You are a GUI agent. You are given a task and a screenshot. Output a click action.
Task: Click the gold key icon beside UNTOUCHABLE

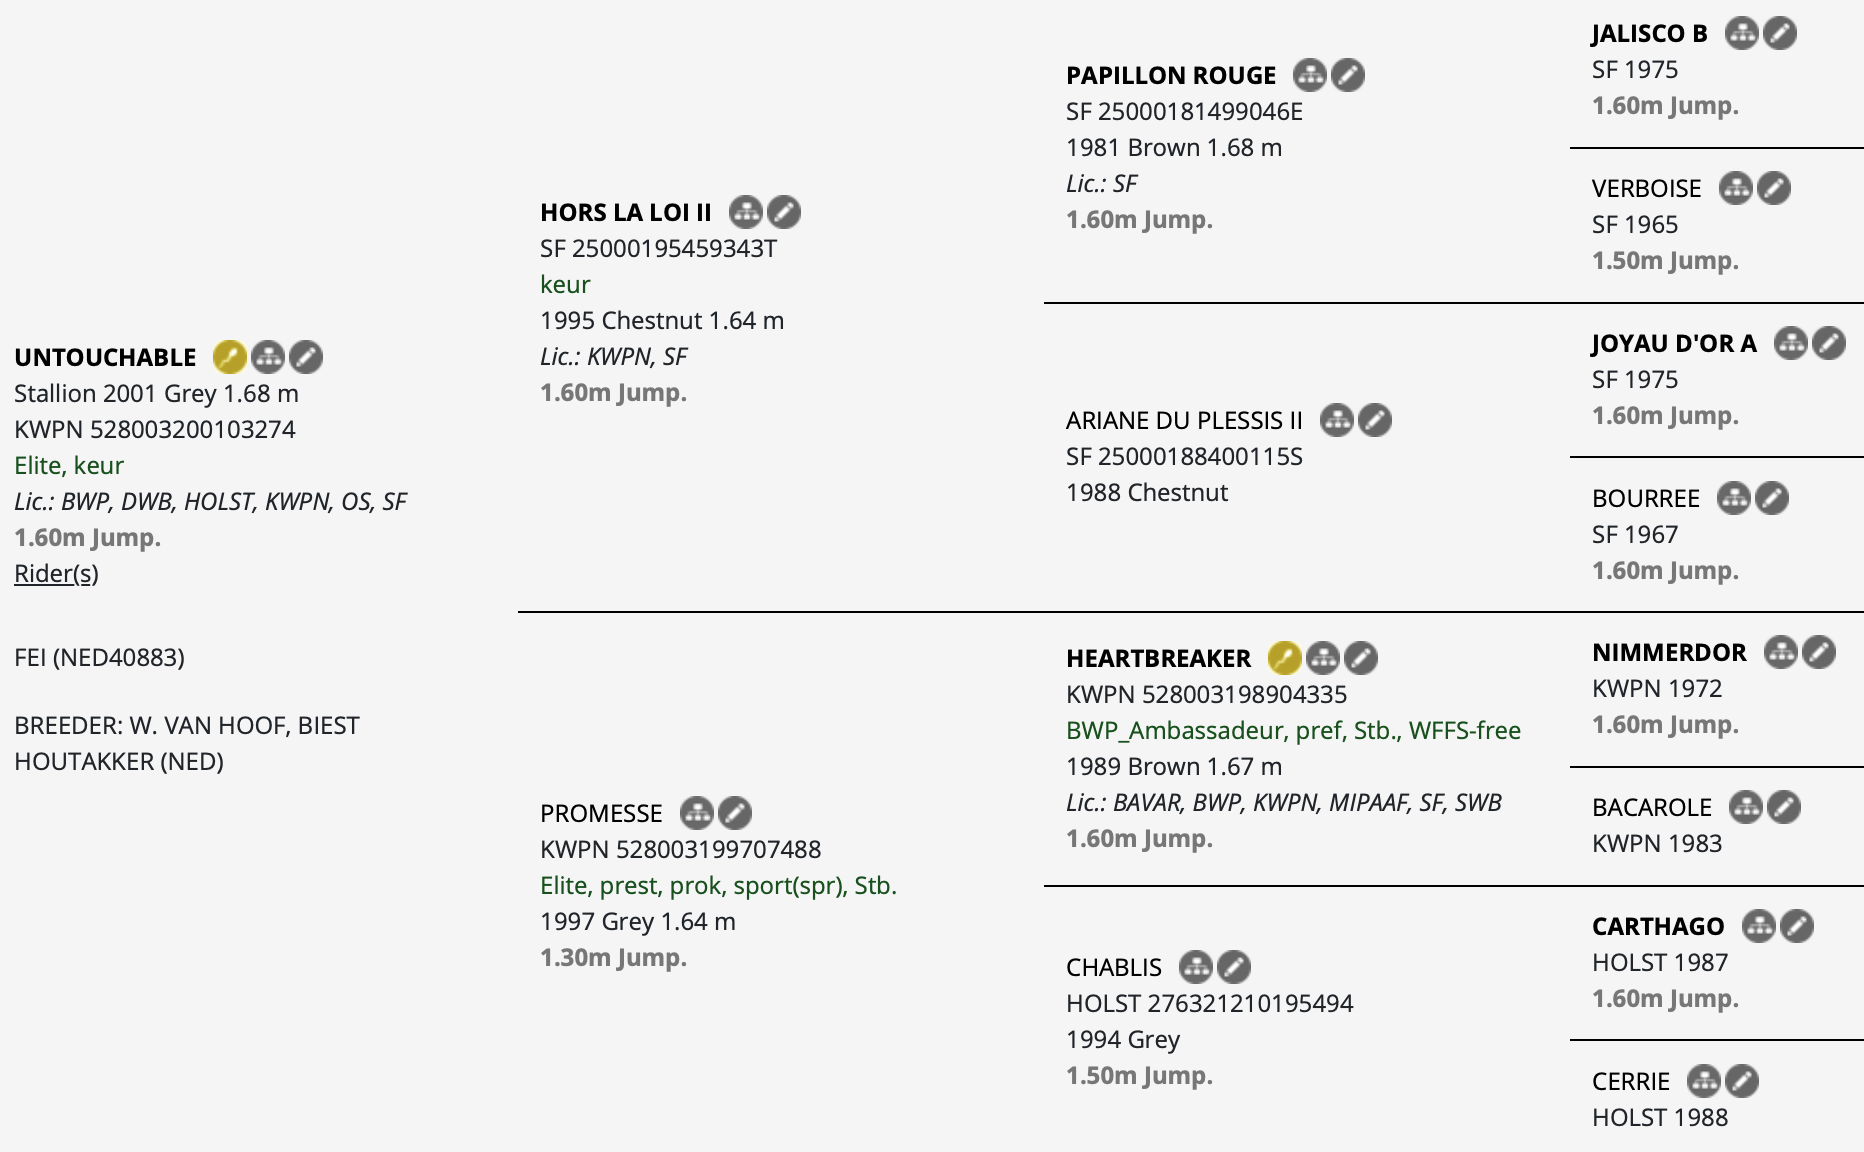tap(230, 357)
